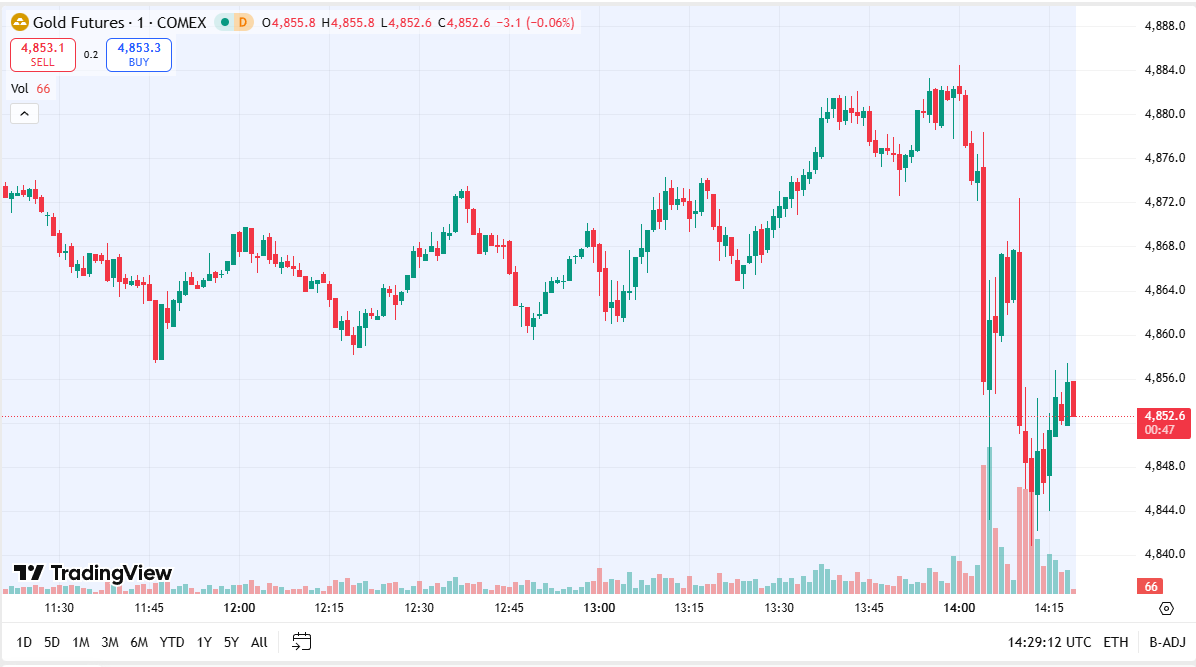Select the 3M time range

tap(110, 642)
